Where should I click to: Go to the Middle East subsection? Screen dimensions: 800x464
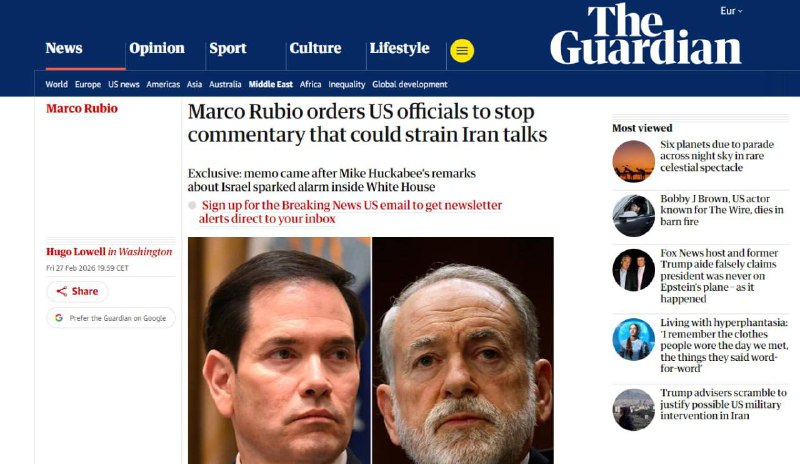(x=270, y=84)
